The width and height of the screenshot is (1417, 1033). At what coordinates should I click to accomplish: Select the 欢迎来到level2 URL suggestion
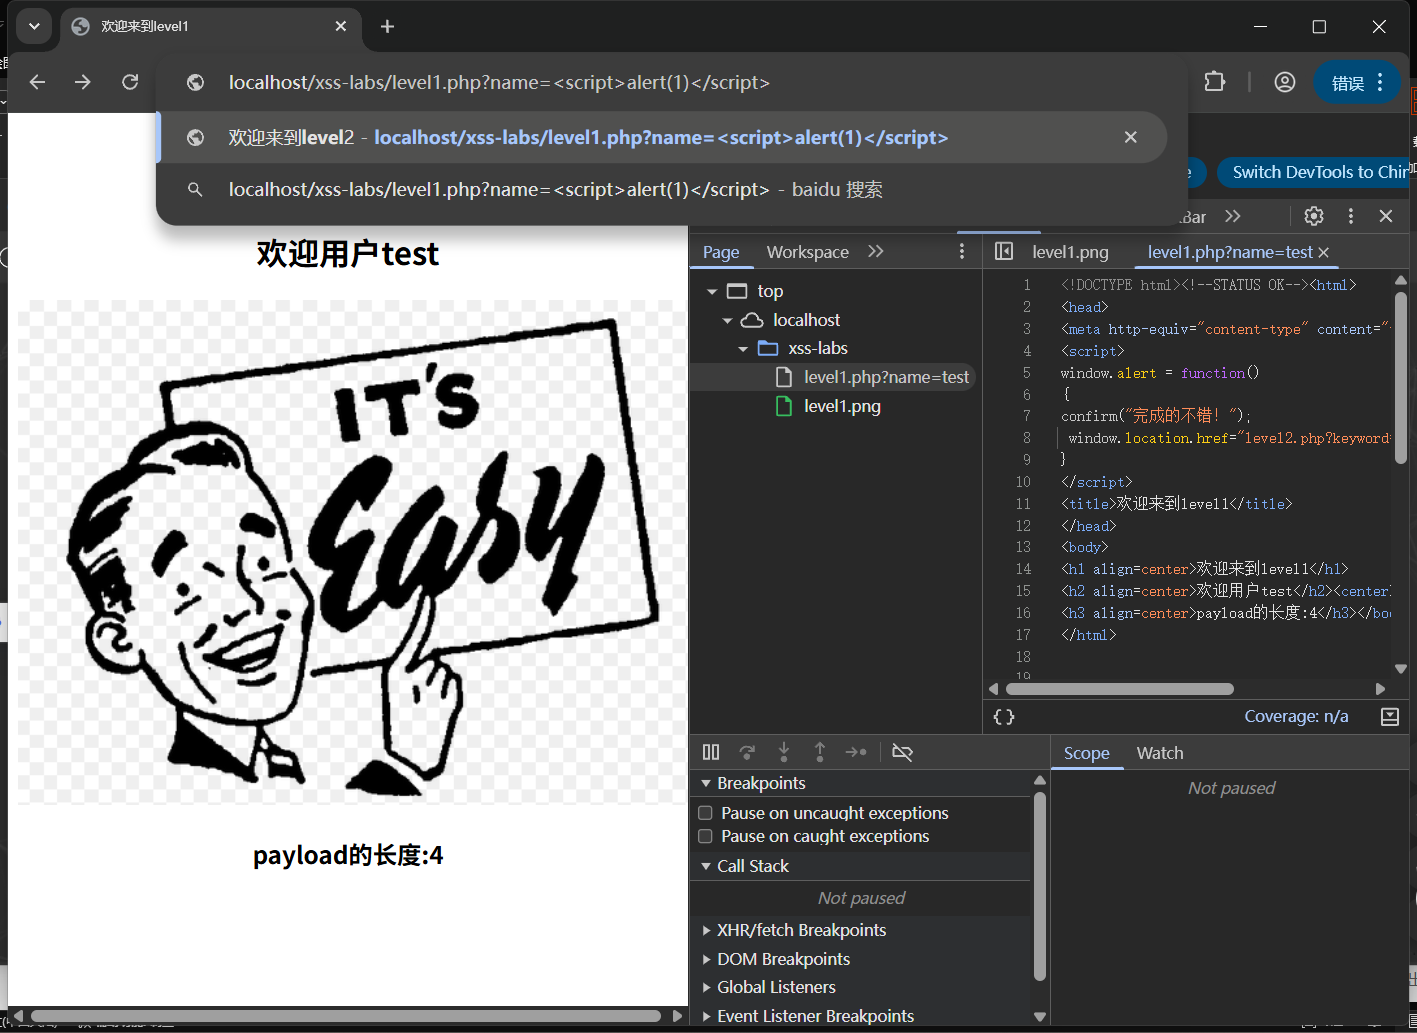coord(661,137)
